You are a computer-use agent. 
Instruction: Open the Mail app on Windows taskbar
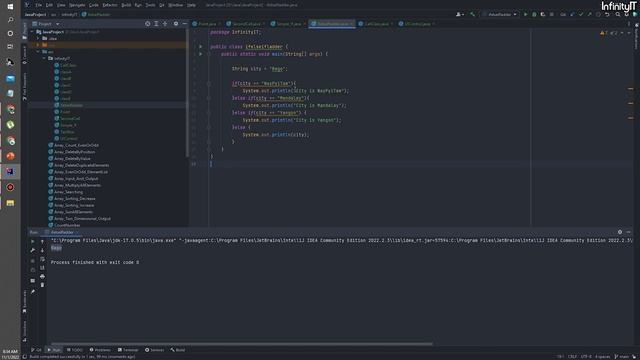click(x=10, y=78)
